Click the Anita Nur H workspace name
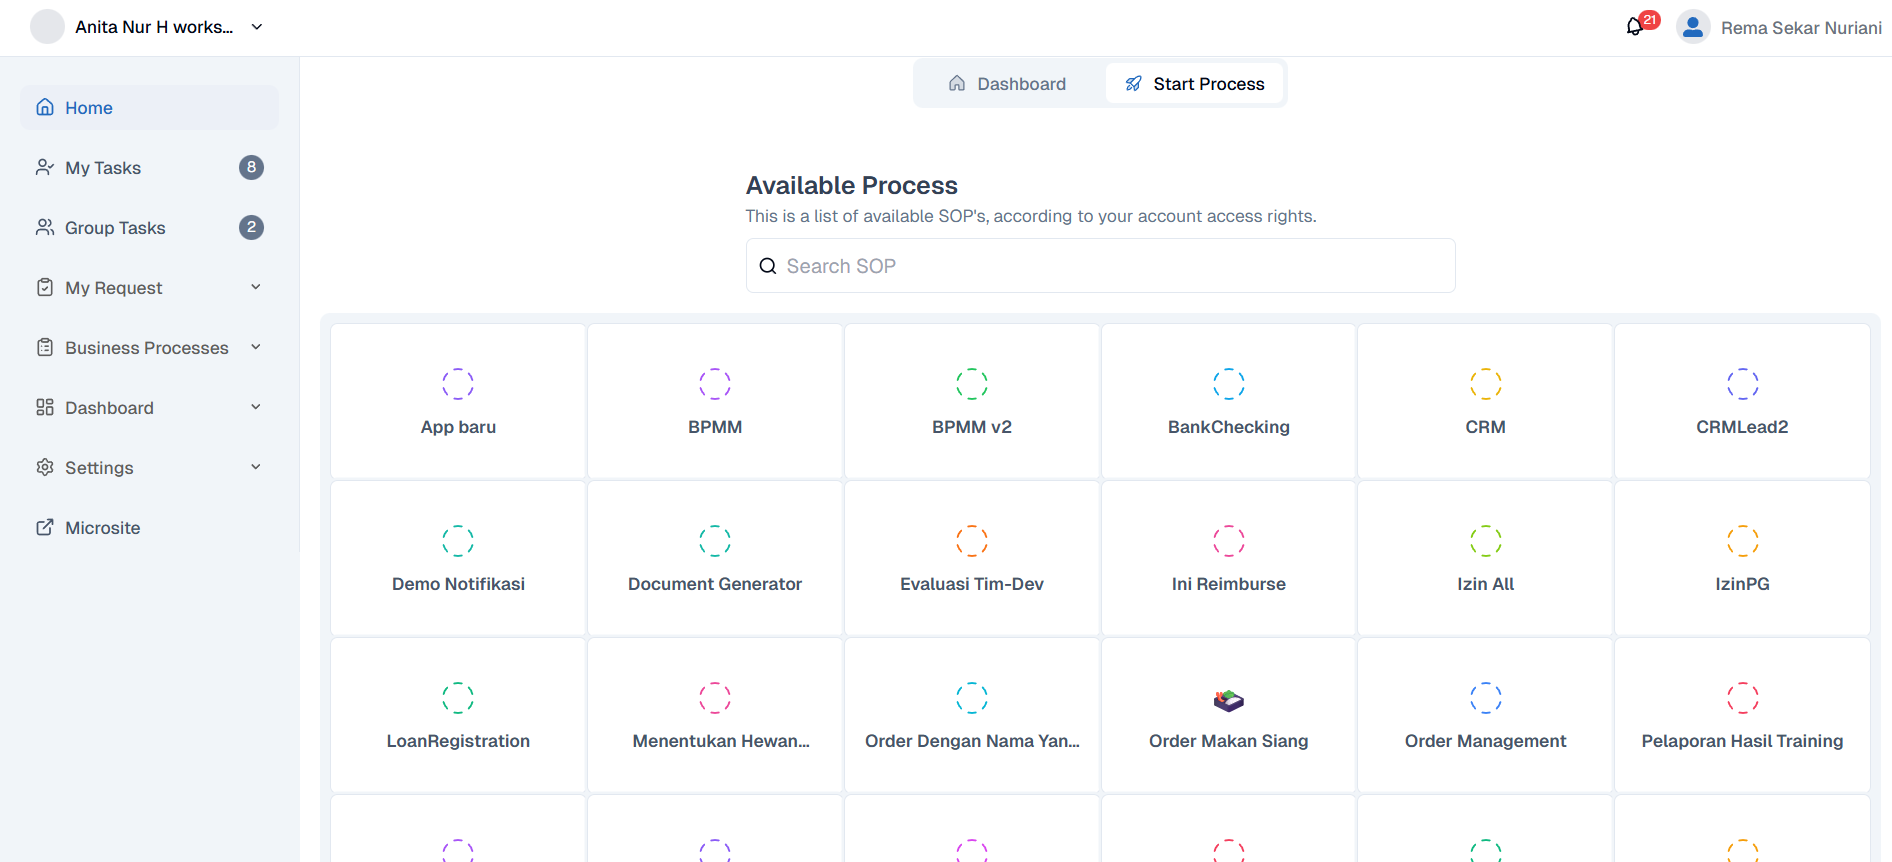The height and width of the screenshot is (862, 1892). (154, 27)
